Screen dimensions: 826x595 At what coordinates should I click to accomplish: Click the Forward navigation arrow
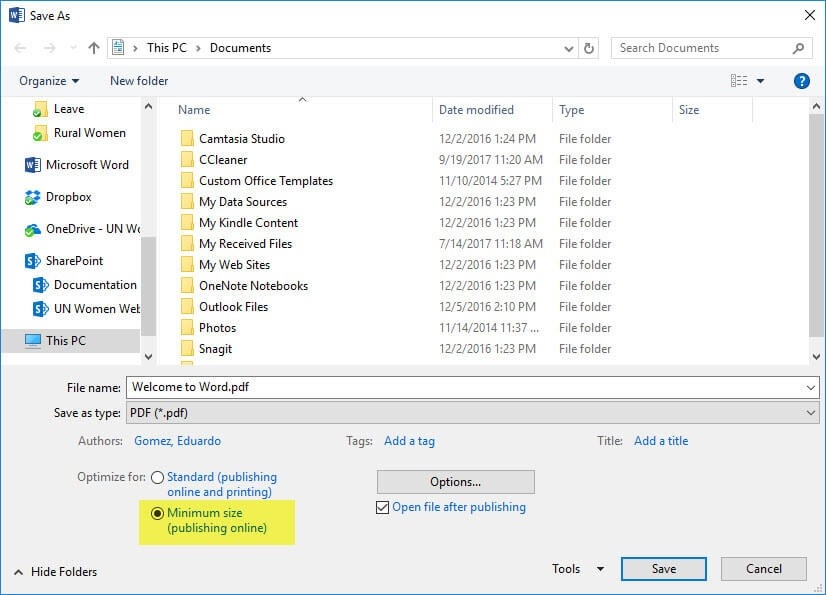[x=50, y=48]
